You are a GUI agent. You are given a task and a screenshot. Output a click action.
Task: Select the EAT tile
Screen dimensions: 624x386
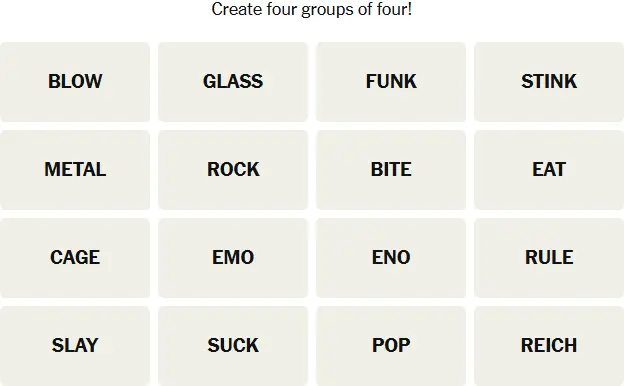[549, 170]
